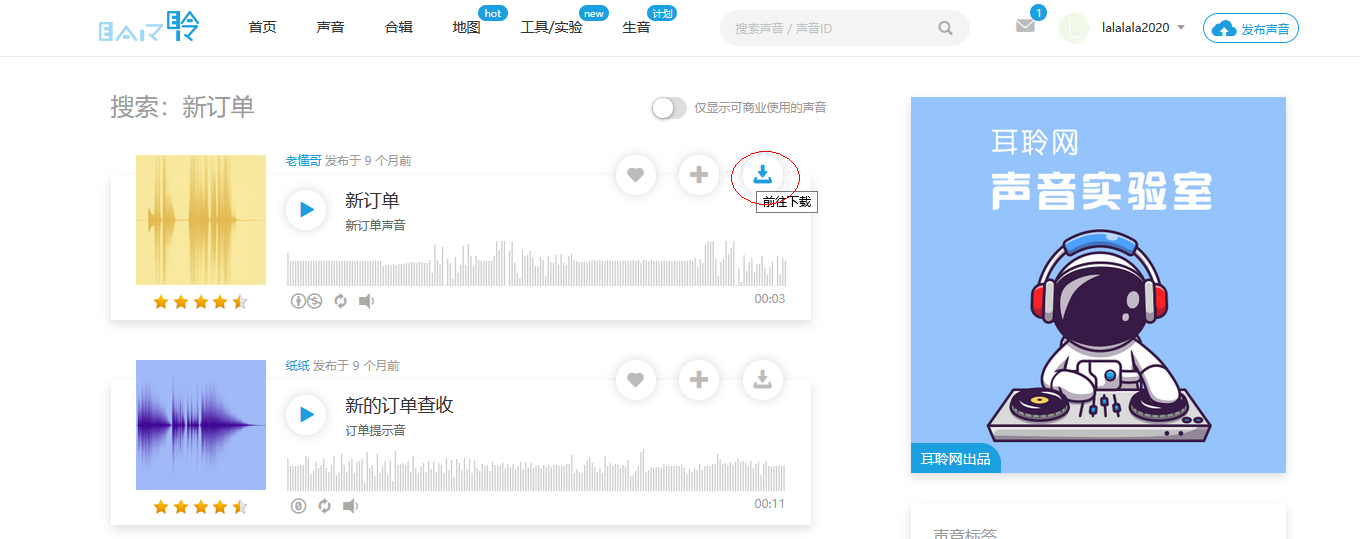
Task: Download the 新的订单查收 sound
Action: (x=763, y=380)
